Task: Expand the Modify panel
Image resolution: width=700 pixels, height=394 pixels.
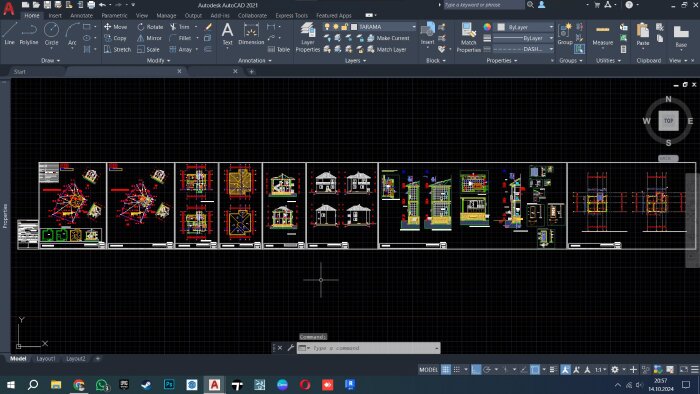Action: [x=158, y=60]
